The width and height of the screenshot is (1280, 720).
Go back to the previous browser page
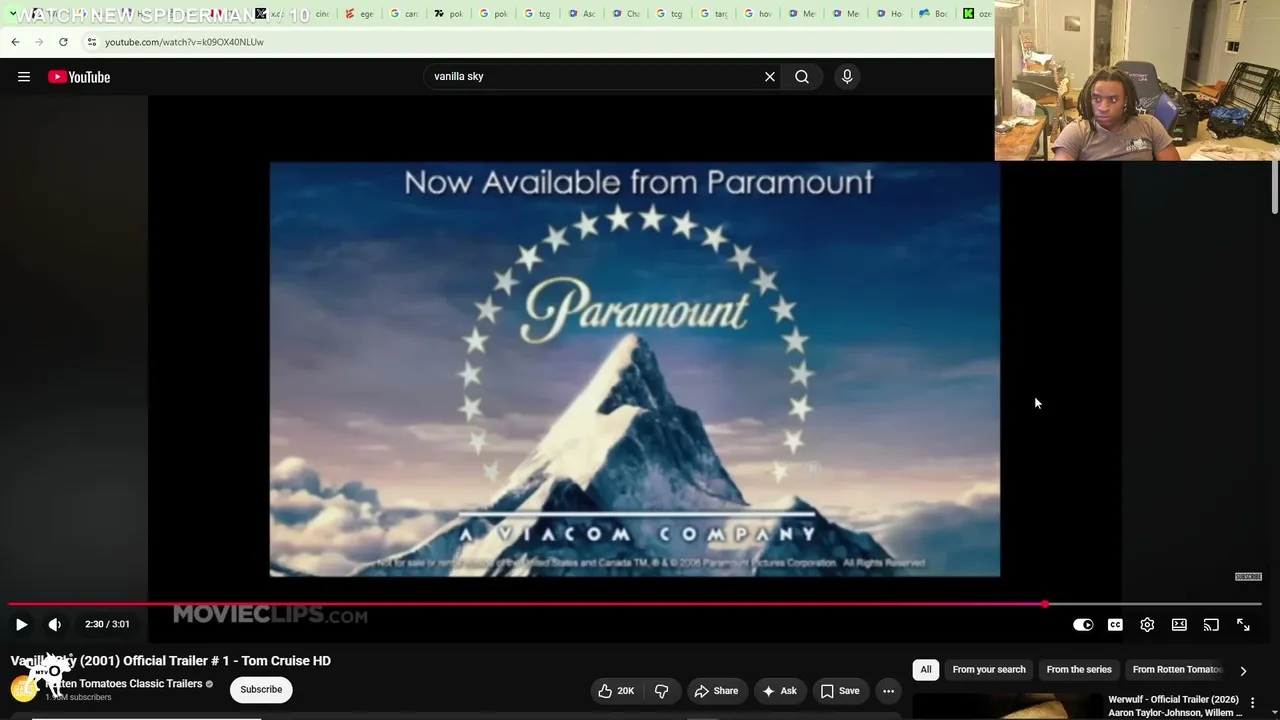(15, 42)
